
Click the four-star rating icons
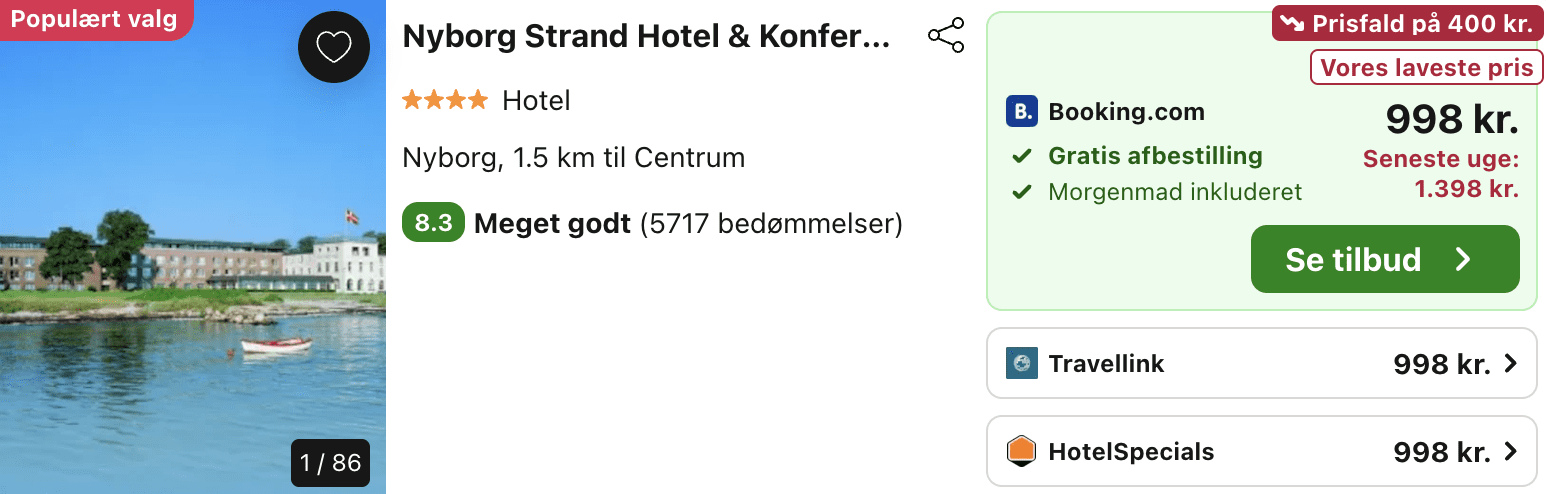(x=445, y=100)
